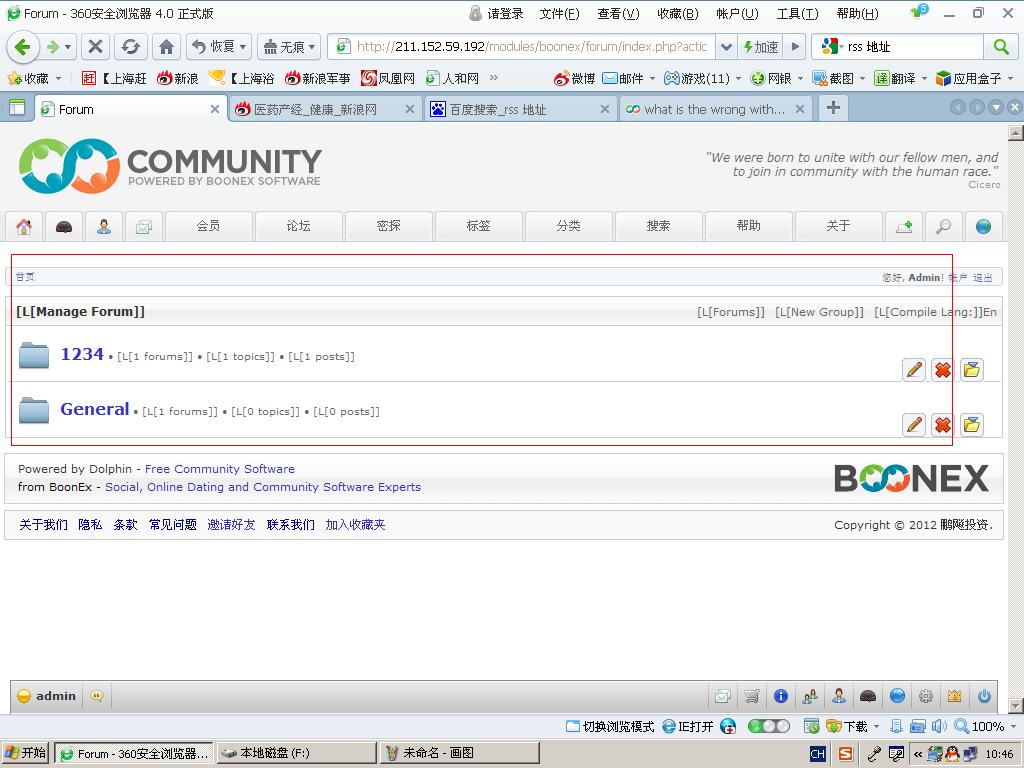Delete the General forum group
Screen dimensions: 1024x768
click(942, 424)
